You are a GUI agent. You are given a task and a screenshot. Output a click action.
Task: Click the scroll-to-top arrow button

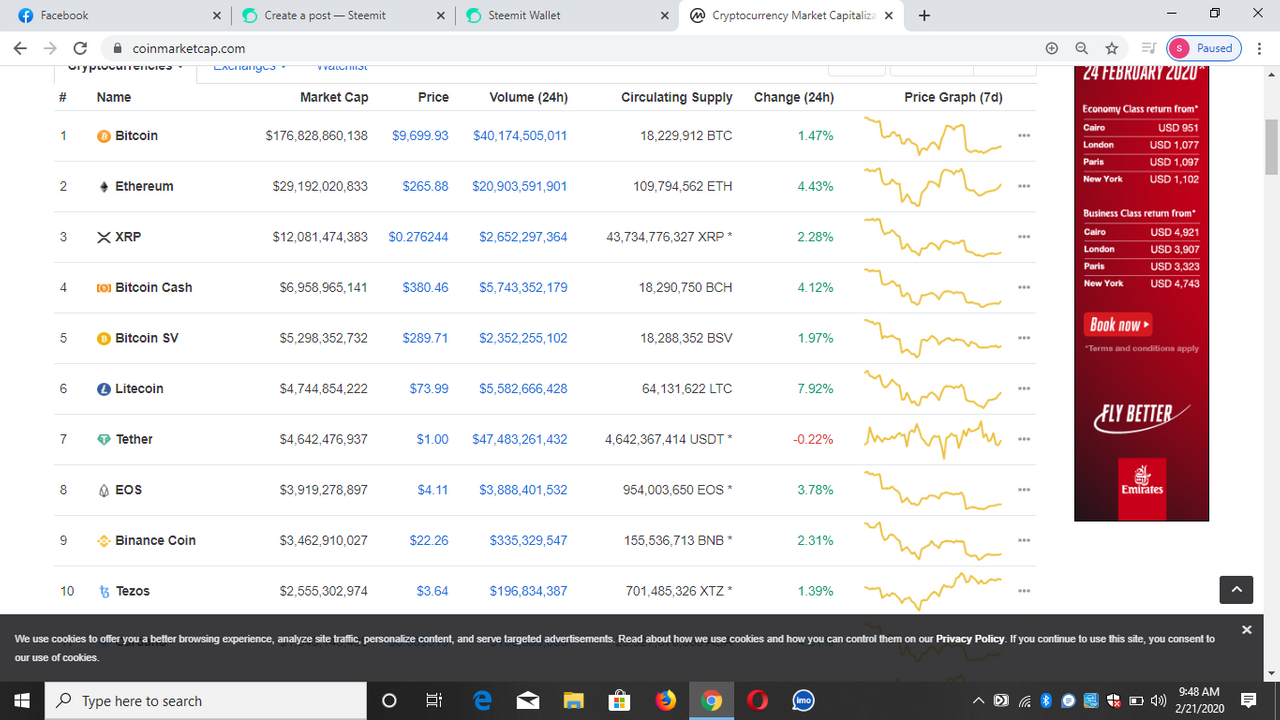pos(1236,590)
